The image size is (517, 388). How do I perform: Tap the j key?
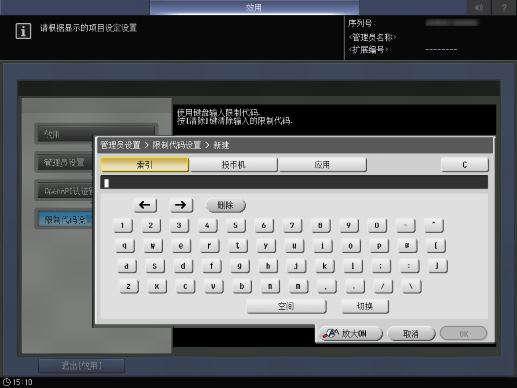296,266
